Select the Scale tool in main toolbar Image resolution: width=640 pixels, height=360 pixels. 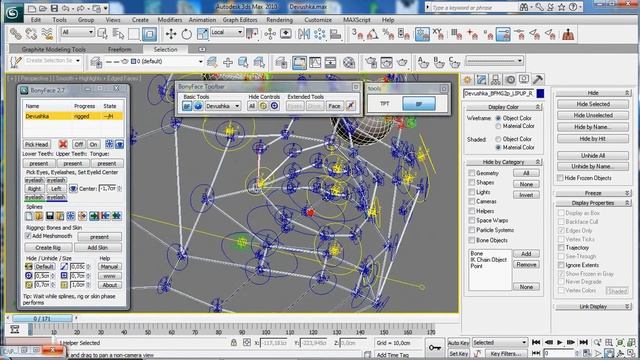click(202, 34)
